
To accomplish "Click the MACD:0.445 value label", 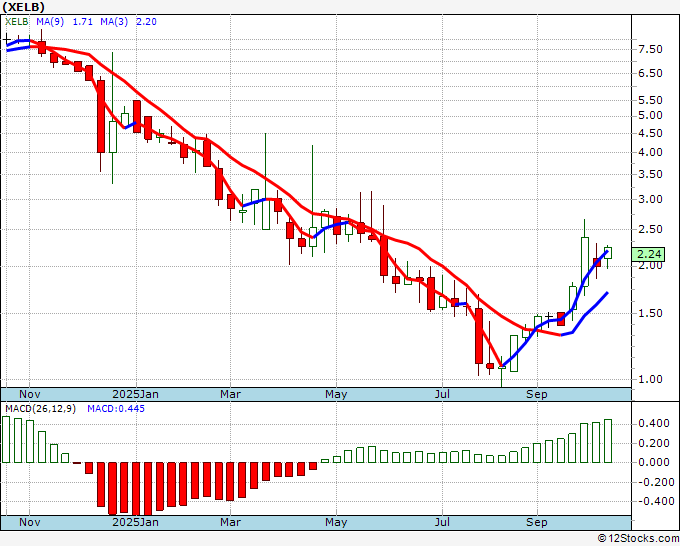I will [116, 409].
